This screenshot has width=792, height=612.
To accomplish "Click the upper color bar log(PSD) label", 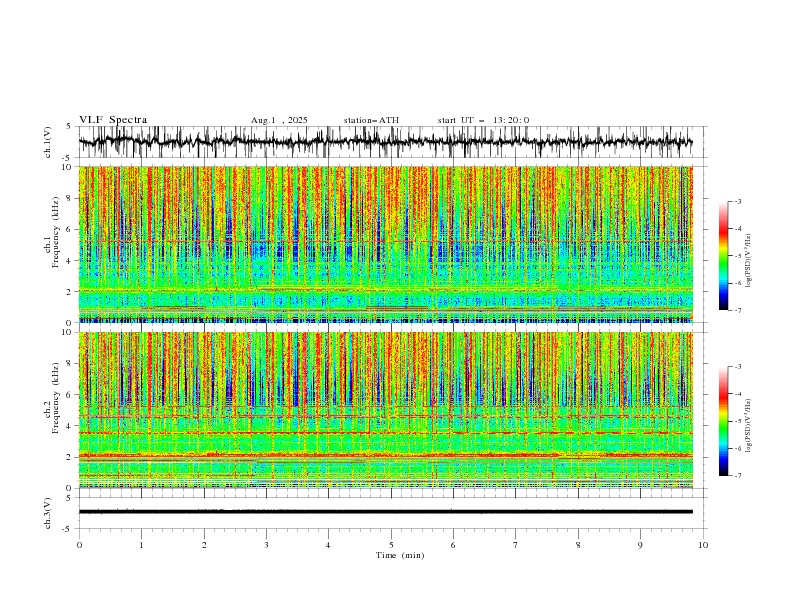I will [748, 261].
